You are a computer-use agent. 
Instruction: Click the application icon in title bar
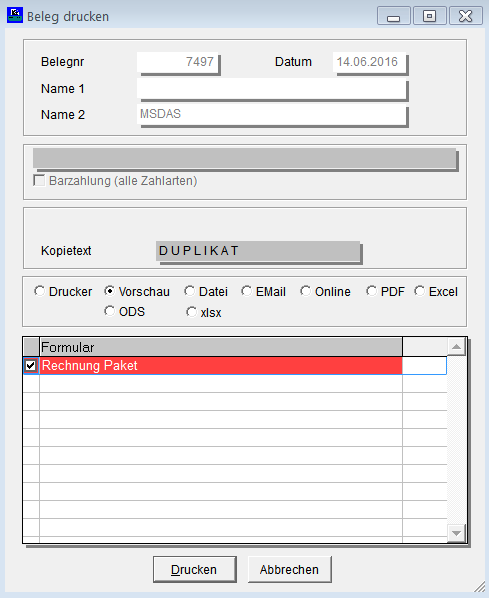tap(15, 15)
